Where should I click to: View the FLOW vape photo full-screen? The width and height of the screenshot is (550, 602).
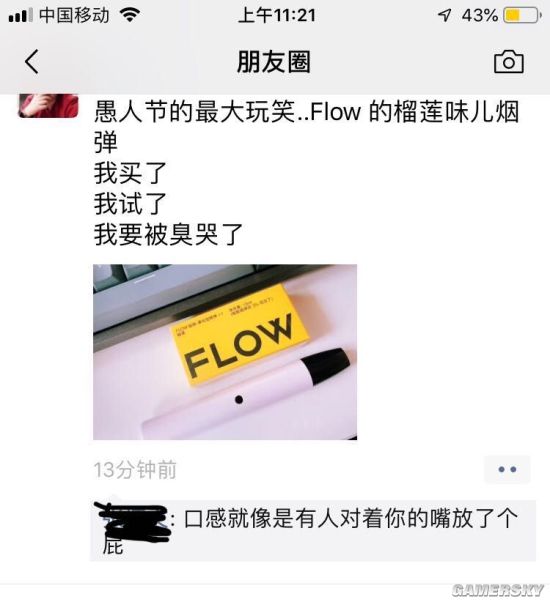pos(225,352)
